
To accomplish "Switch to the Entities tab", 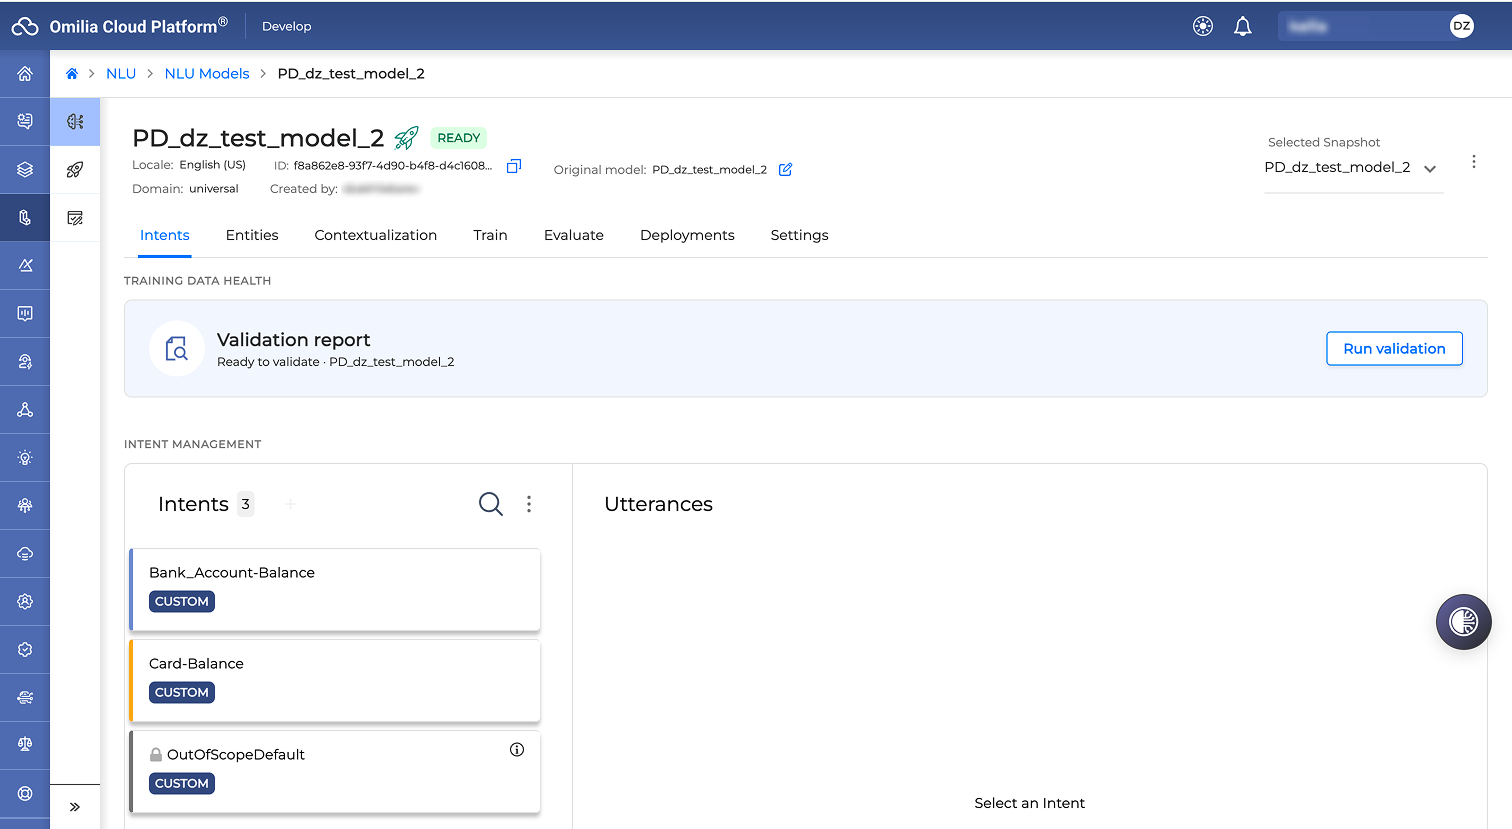I will pyautogui.click(x=252, y=235).
